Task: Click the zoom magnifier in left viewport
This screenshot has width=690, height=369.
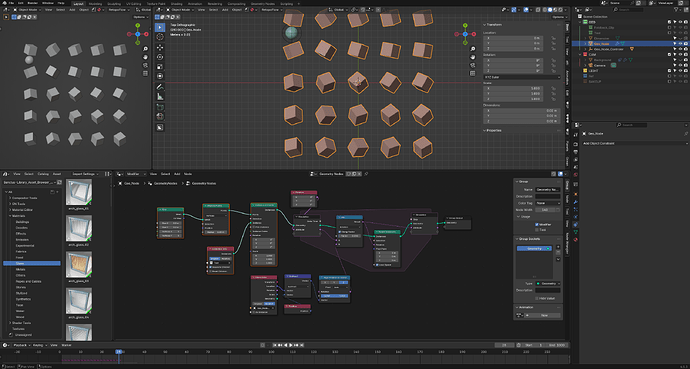Action: [x=145, y=49]
